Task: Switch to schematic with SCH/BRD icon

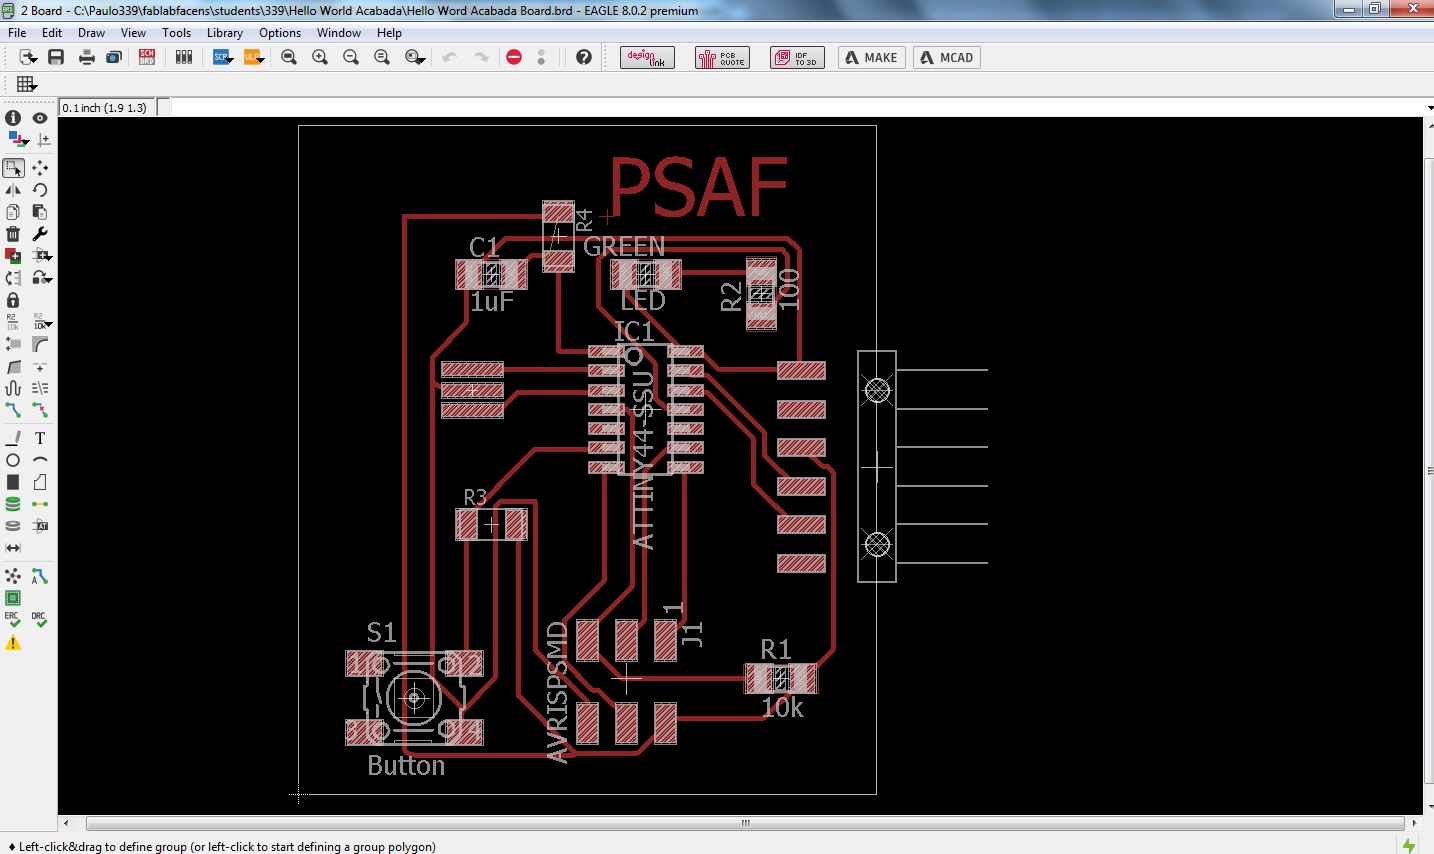Action: coord(147,58)
